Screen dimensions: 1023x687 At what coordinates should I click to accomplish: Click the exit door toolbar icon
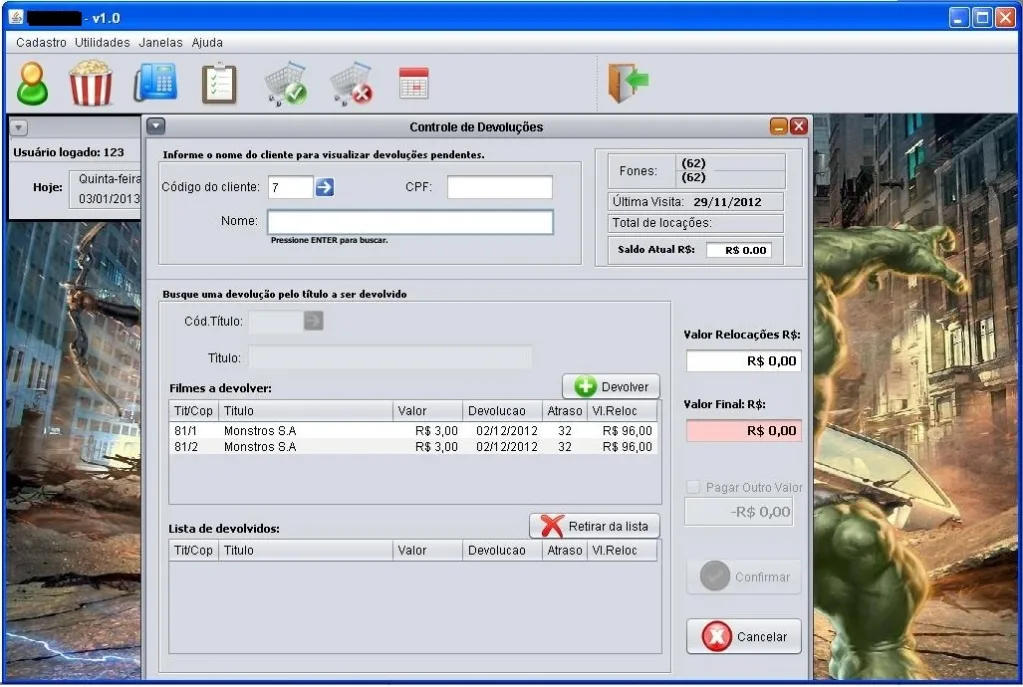(628, 82)
